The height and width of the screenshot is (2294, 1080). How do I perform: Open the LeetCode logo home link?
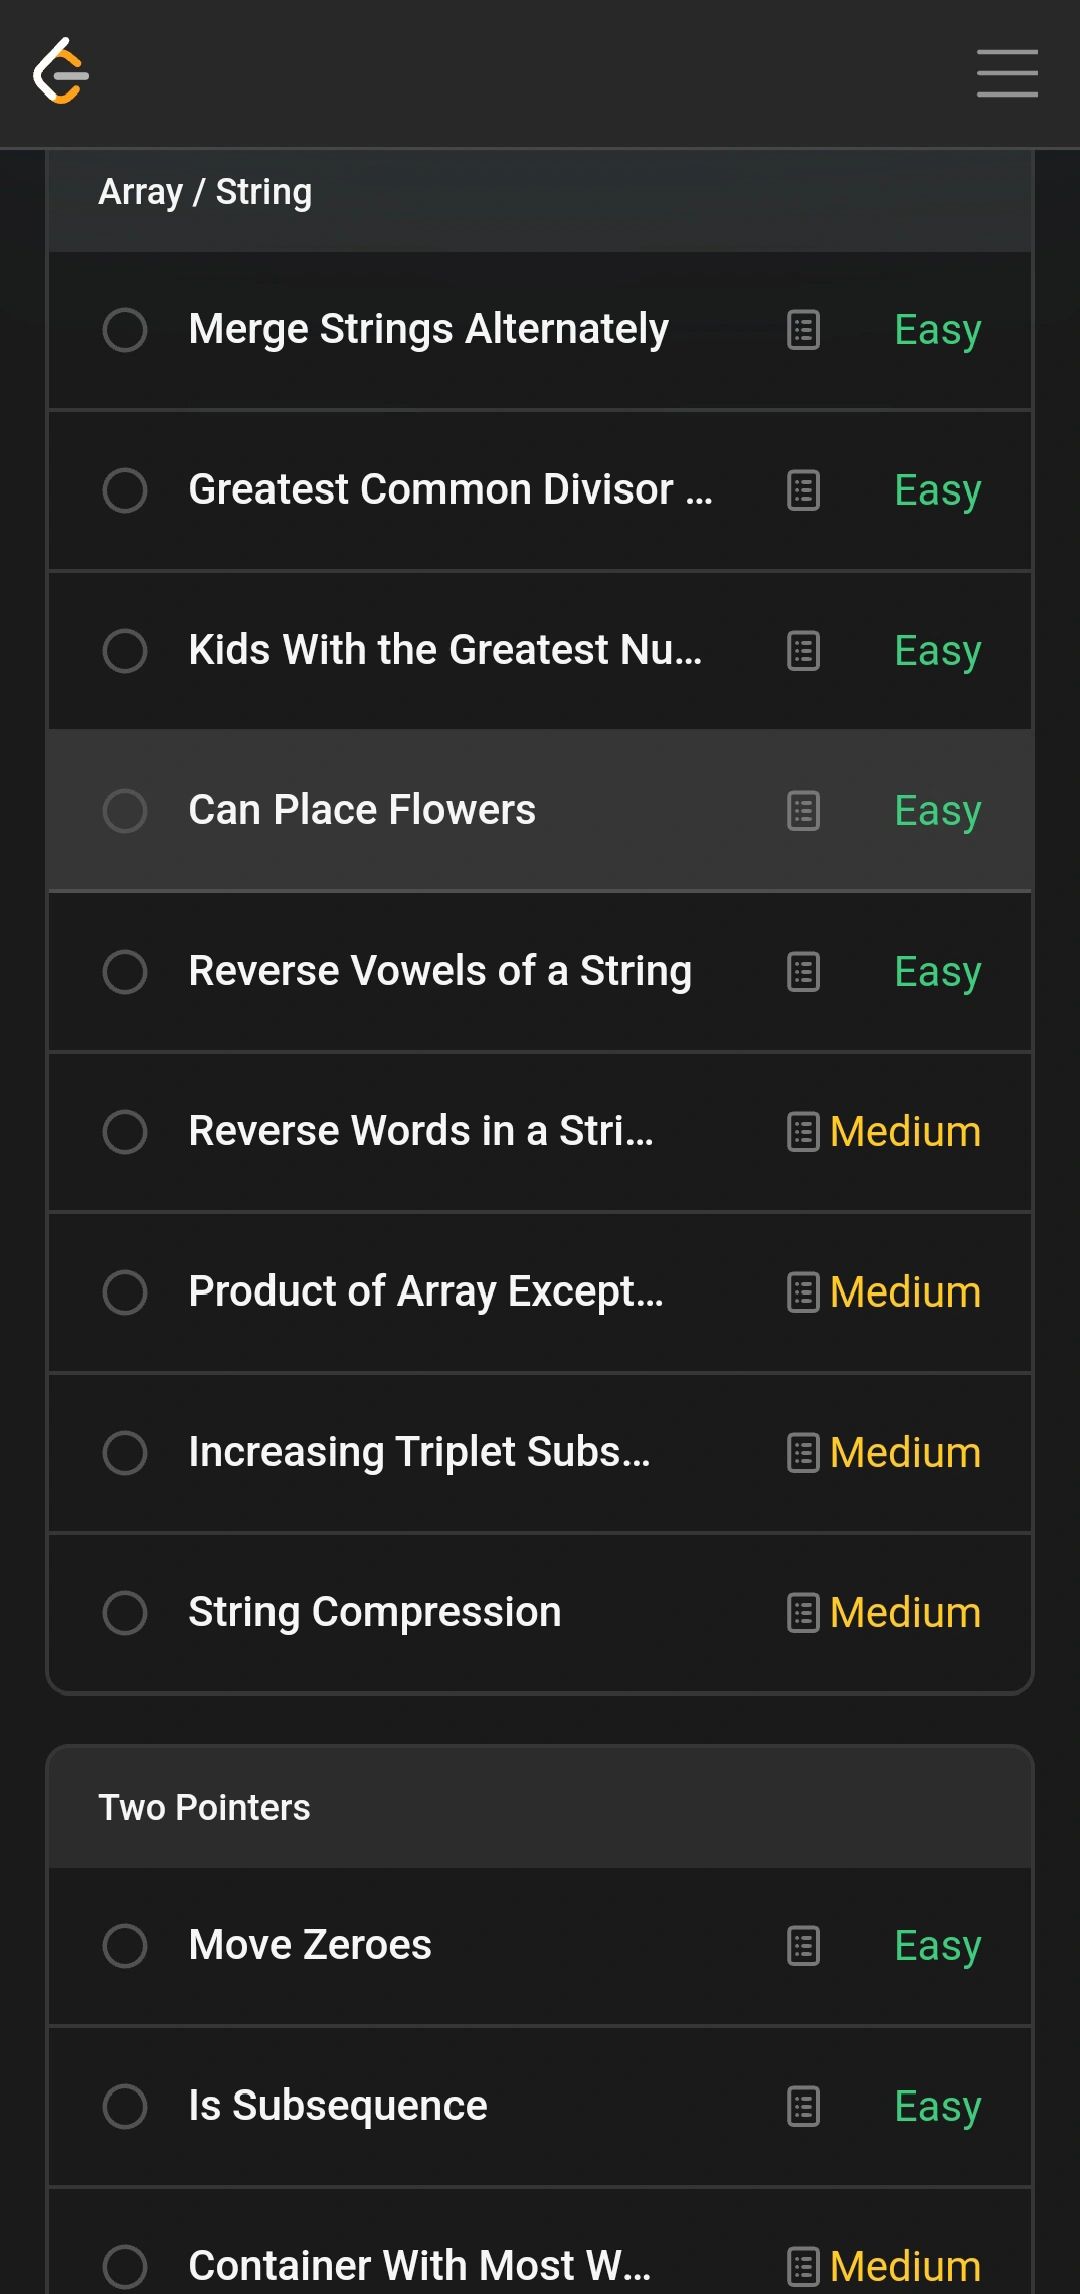(x=61, y=72)
